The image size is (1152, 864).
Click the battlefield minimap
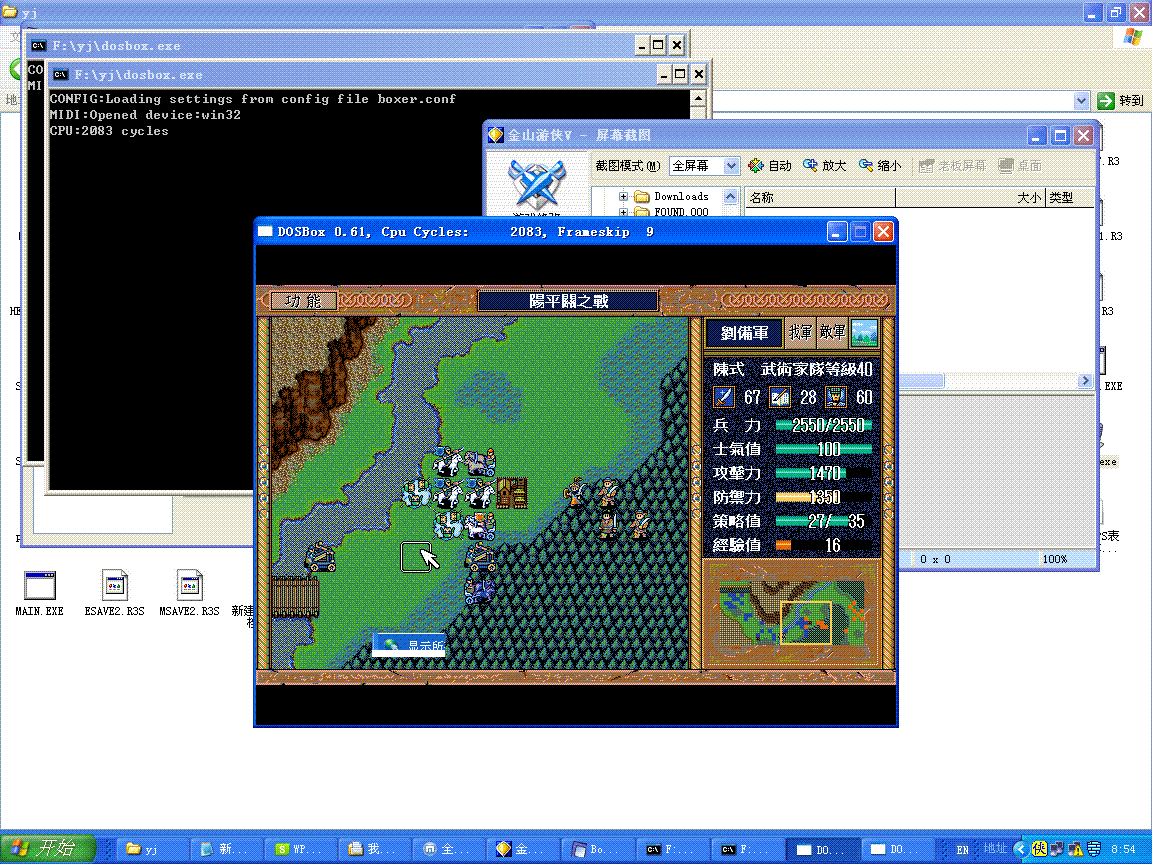pyautogui.click(x=792, y=613)
